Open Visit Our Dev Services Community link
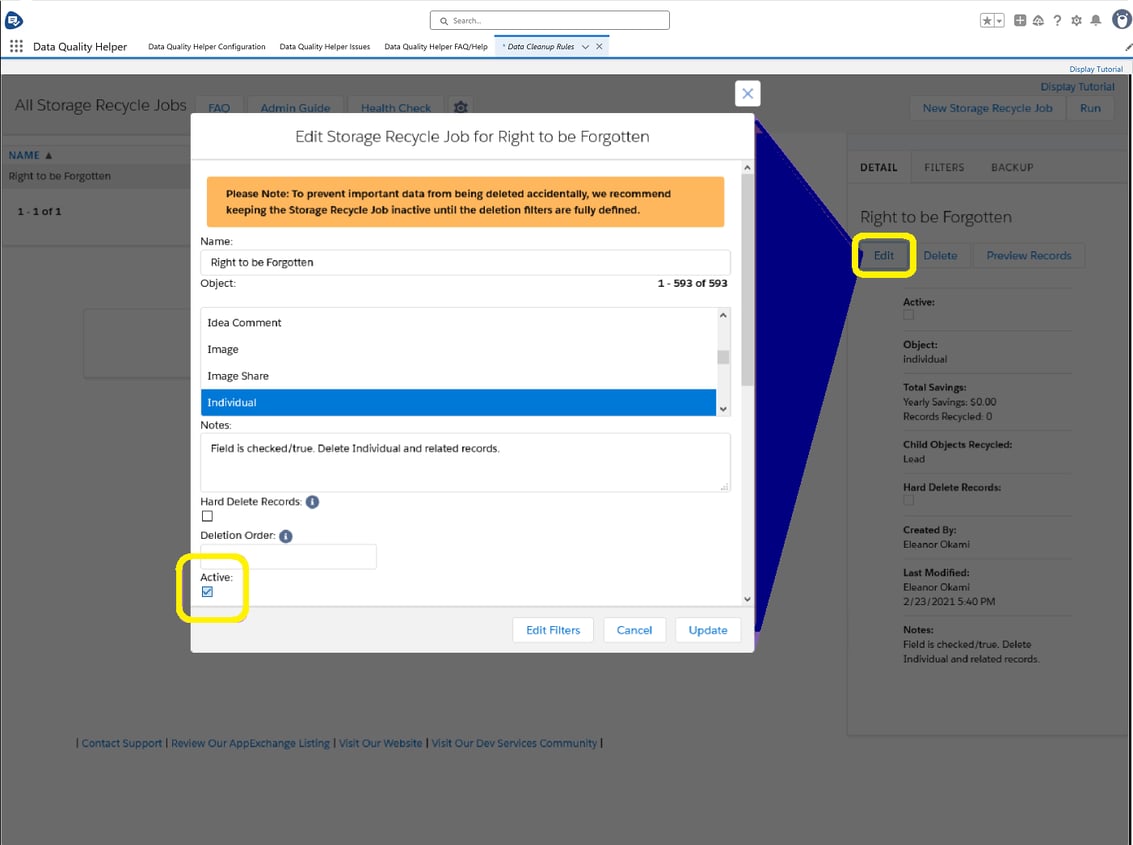Screen dimensions: 1133x845 point(514,743)
